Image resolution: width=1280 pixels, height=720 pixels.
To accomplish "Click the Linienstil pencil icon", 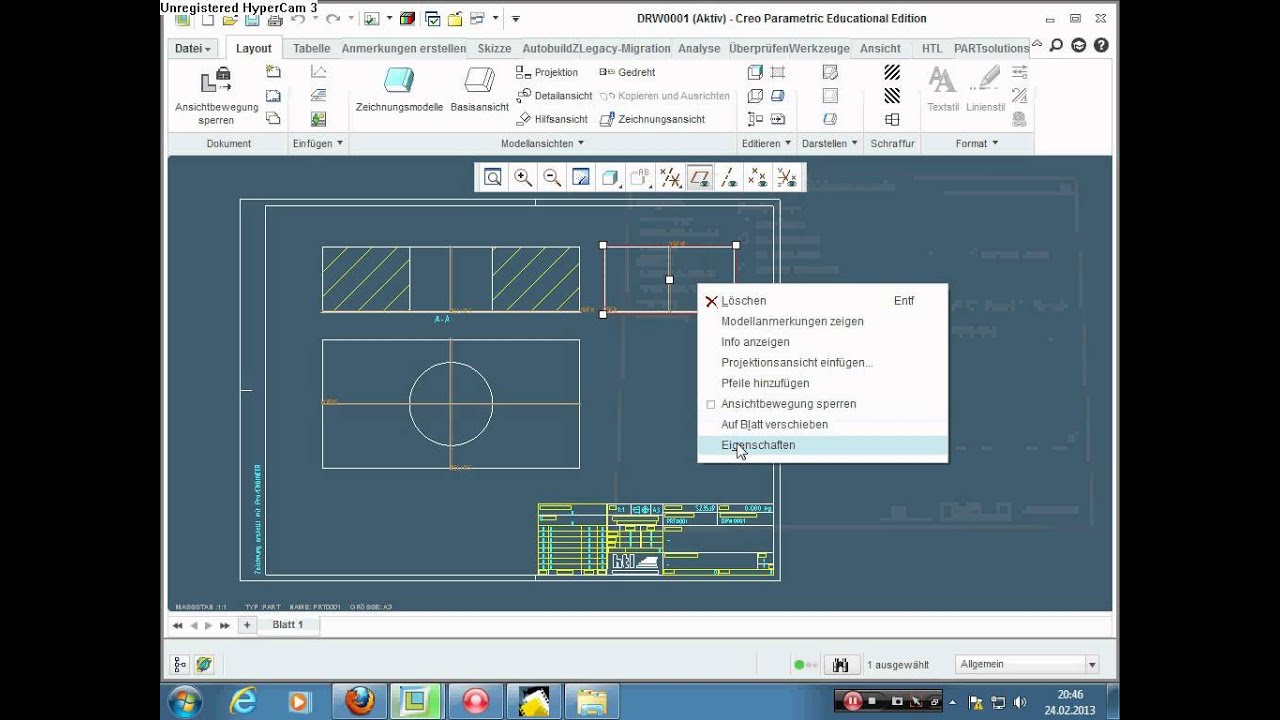I will pos(986,79).
